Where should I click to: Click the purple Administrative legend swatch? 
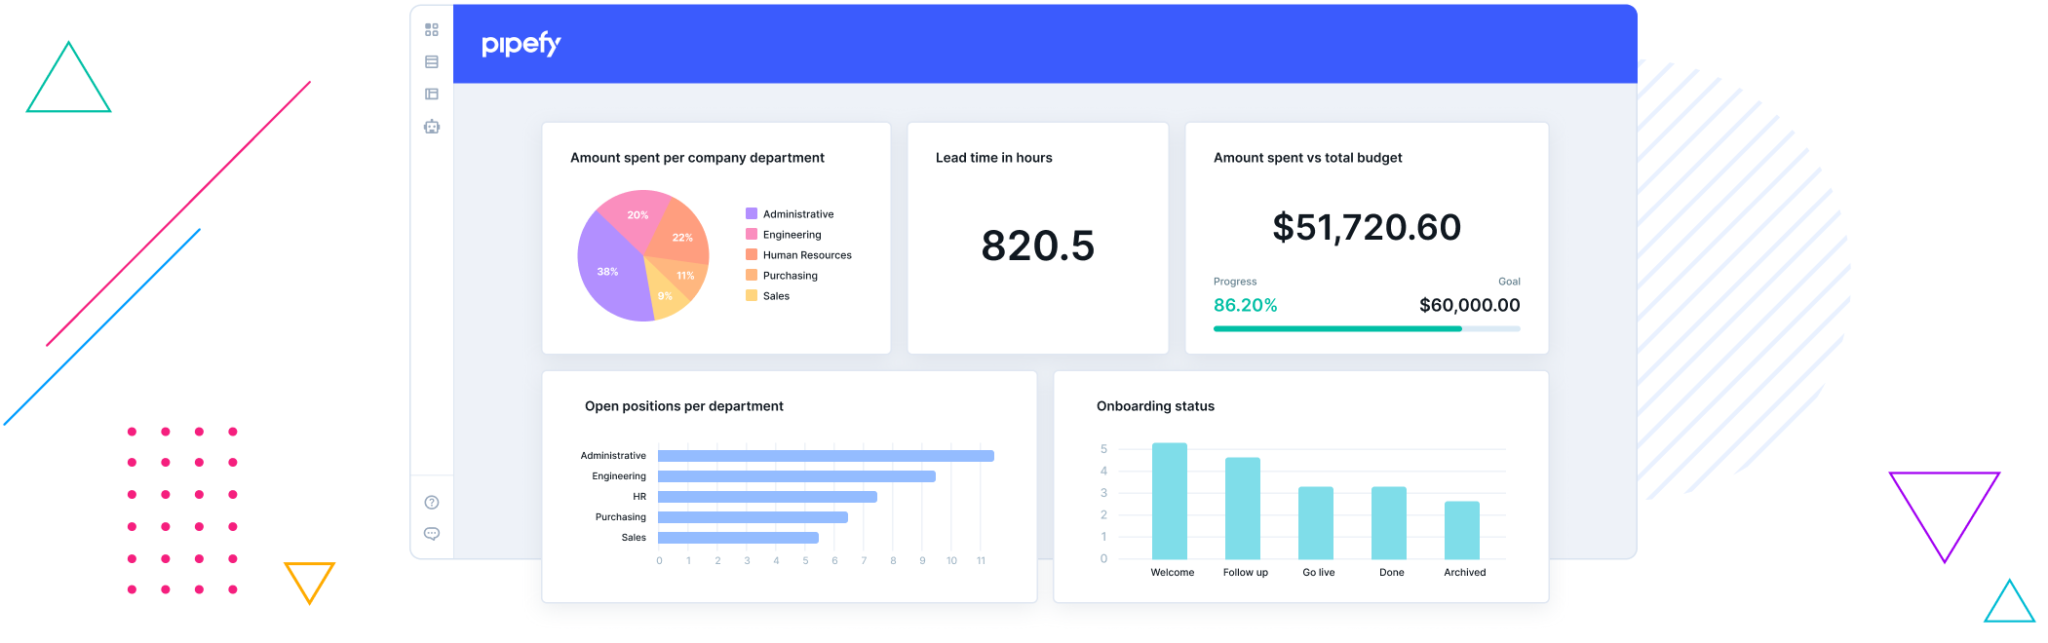coord(751,214)
